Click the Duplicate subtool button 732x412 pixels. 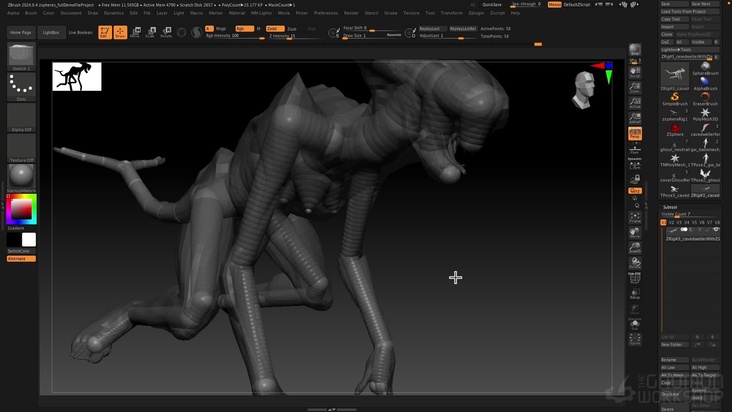pyautogui.click(x=674, y=394)
